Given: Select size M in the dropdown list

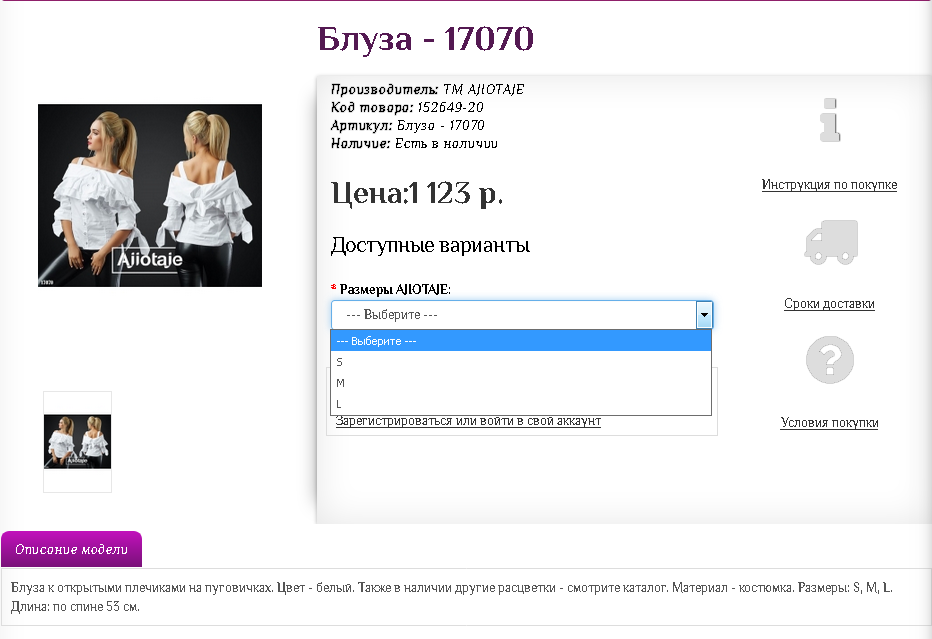Looking at the screenshot, I should click(x=521, y=383).
